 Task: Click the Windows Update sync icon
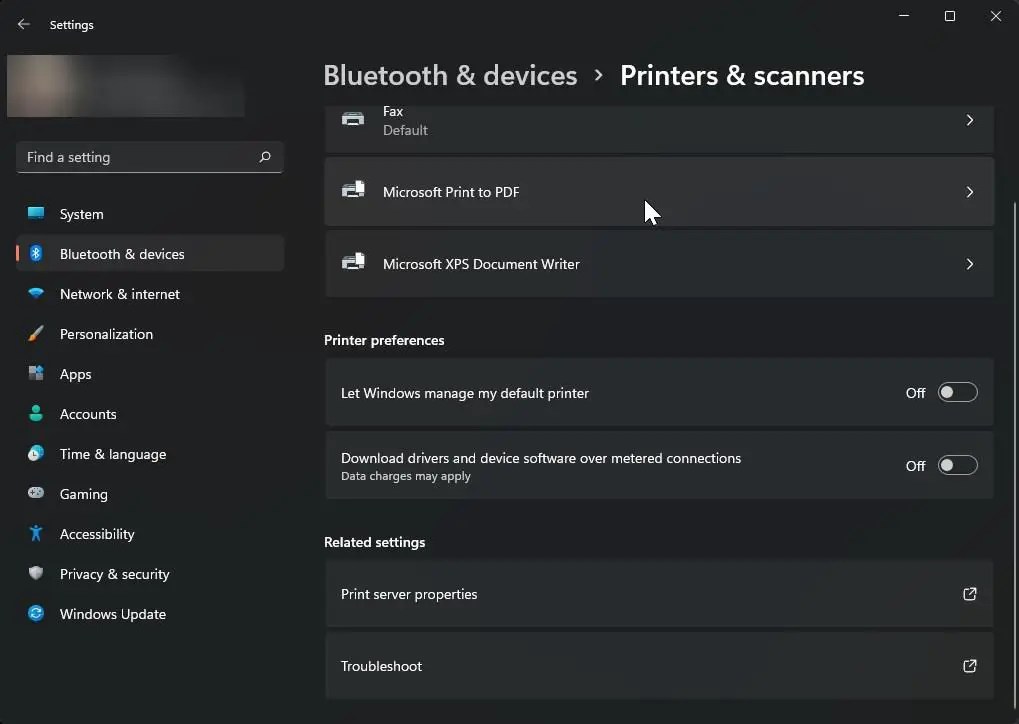tap(36, 614)
